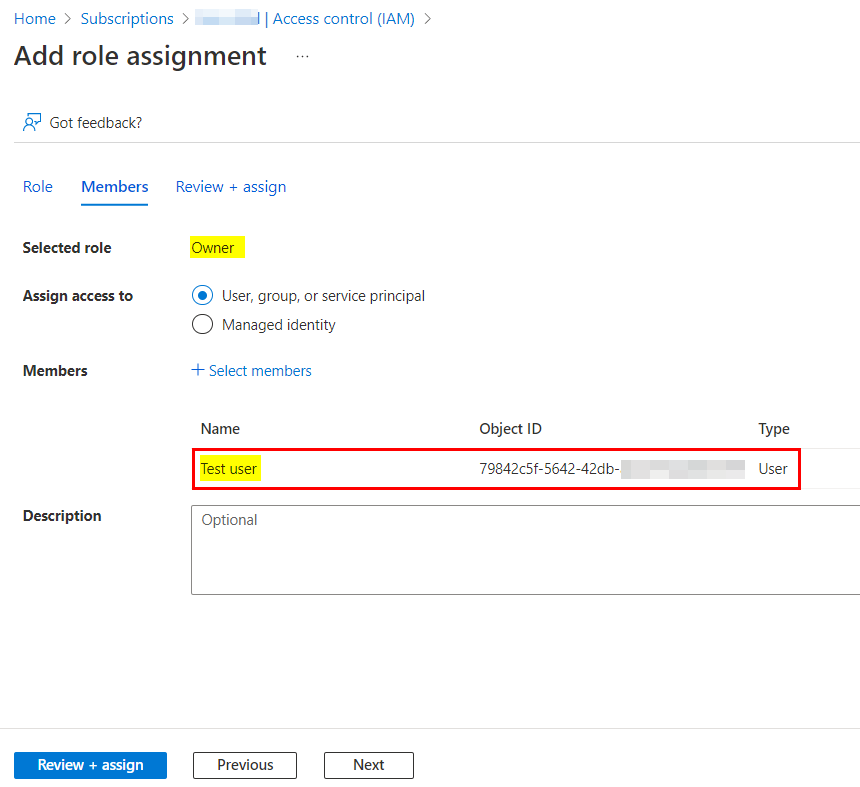Click the blue Review + assign button

click(90, 765)
